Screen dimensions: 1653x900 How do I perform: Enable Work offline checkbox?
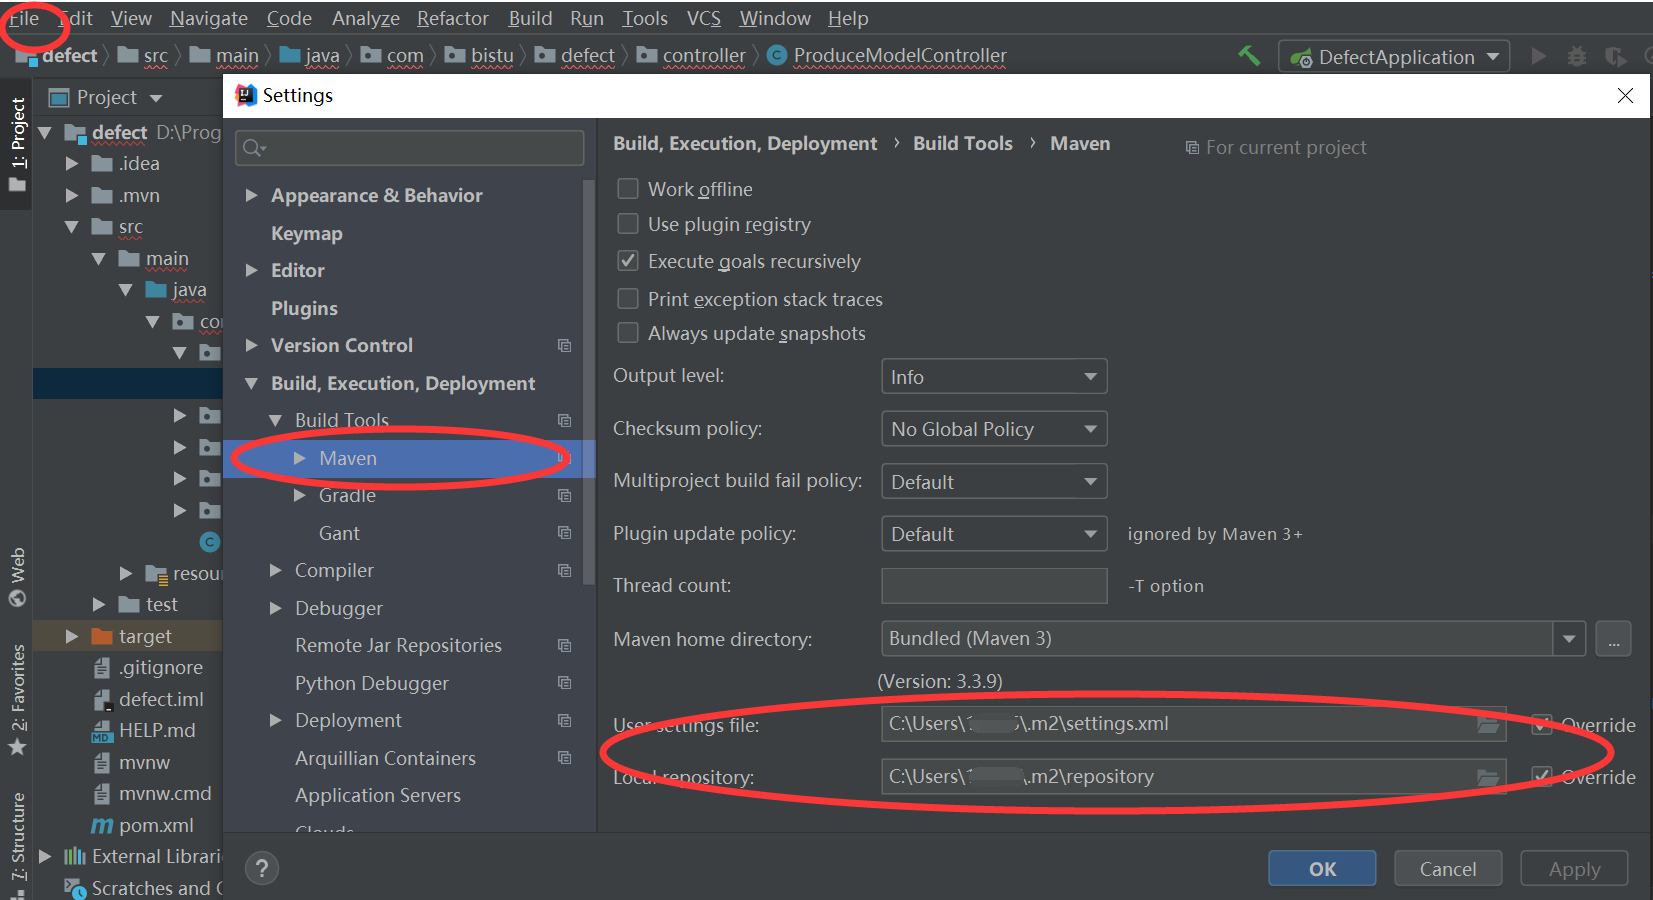[628, 188]
